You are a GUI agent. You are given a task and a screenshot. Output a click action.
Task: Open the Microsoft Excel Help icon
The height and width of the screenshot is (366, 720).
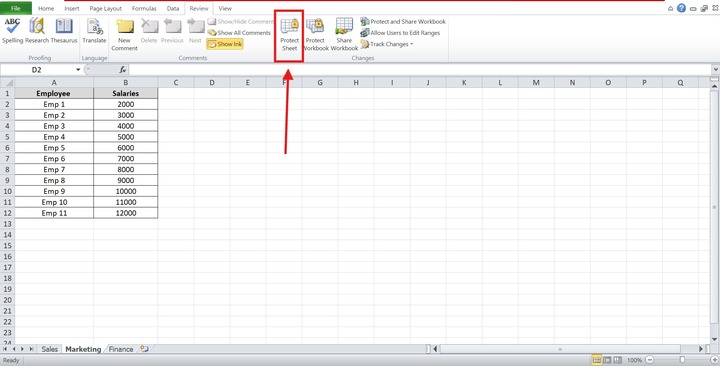point(681,8)
